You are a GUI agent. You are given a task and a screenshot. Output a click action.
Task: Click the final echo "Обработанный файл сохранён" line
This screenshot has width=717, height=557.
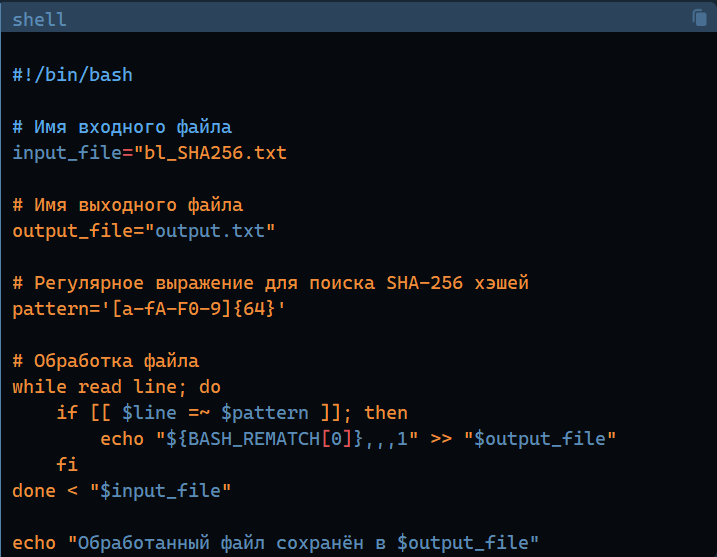click(276, 543)
